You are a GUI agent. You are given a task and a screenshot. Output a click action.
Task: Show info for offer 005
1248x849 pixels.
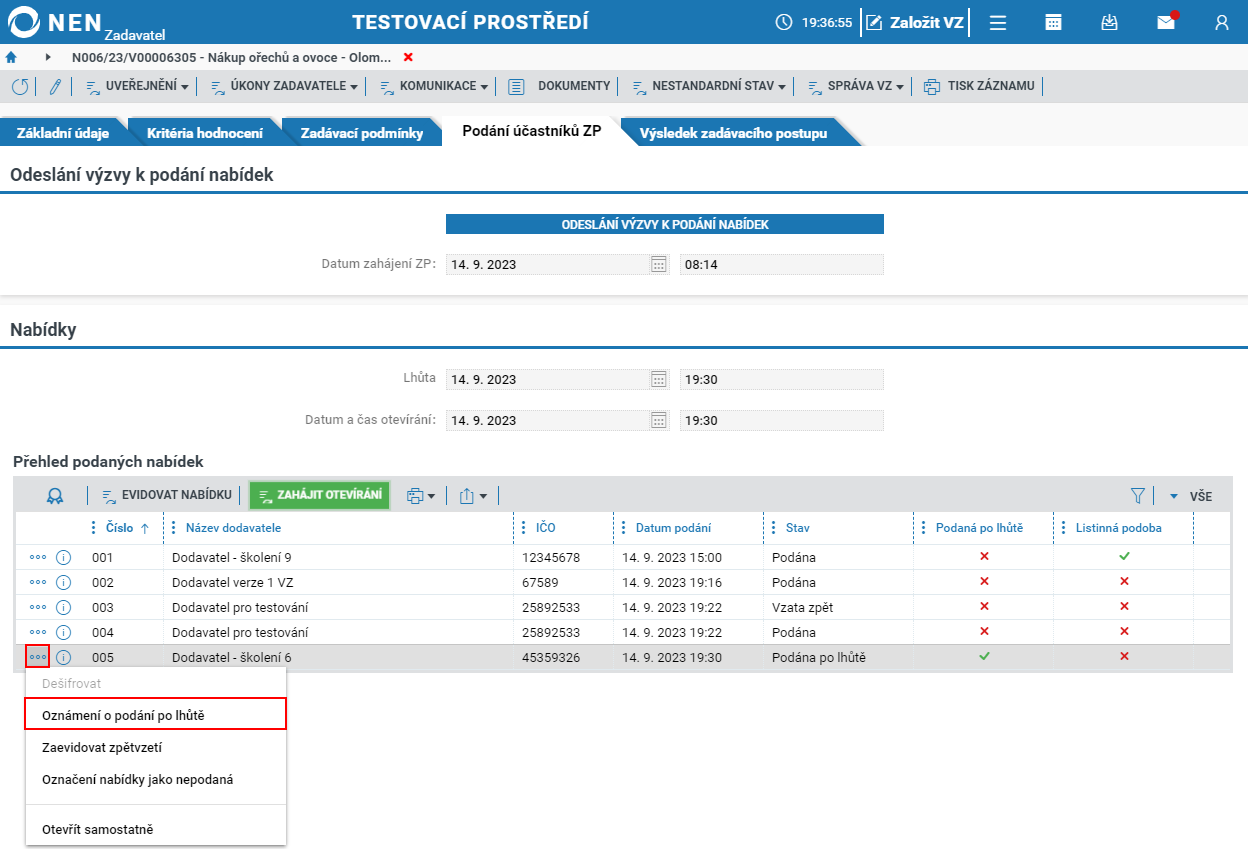point(63,657)
